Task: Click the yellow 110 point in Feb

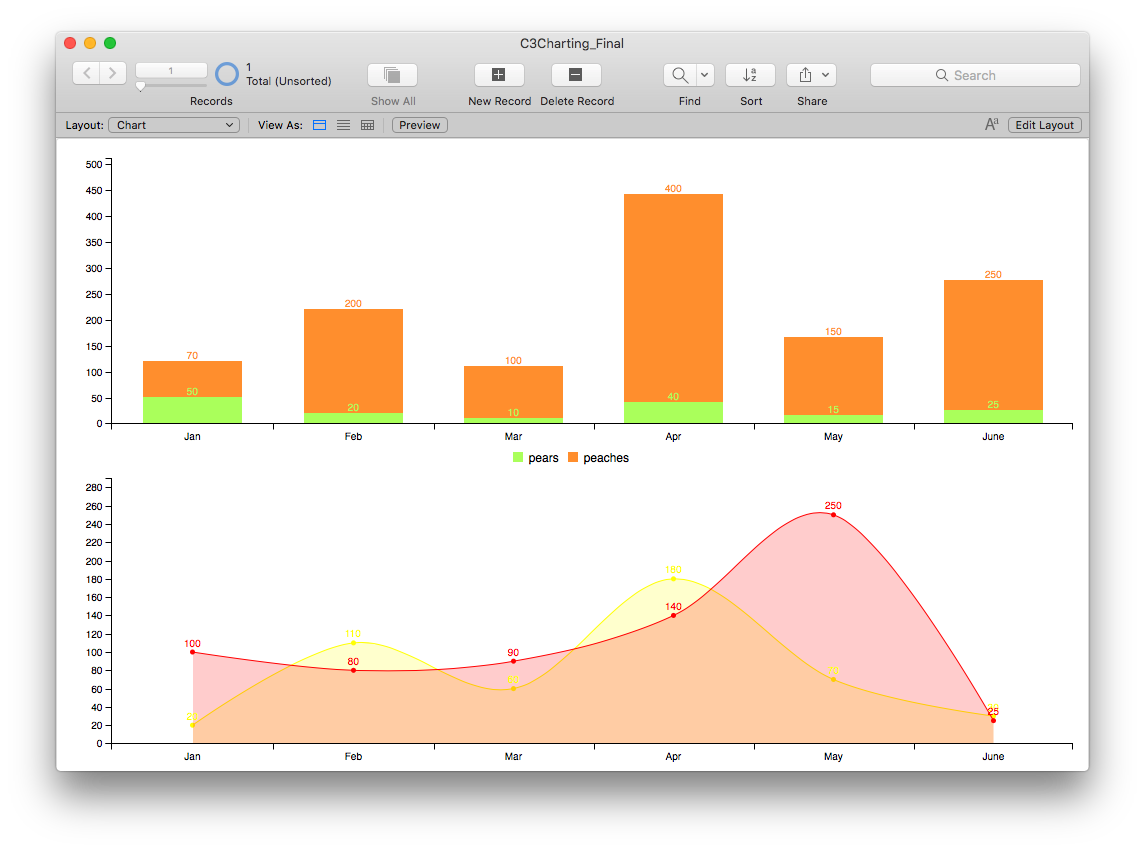Action: [x=353, y=643]
